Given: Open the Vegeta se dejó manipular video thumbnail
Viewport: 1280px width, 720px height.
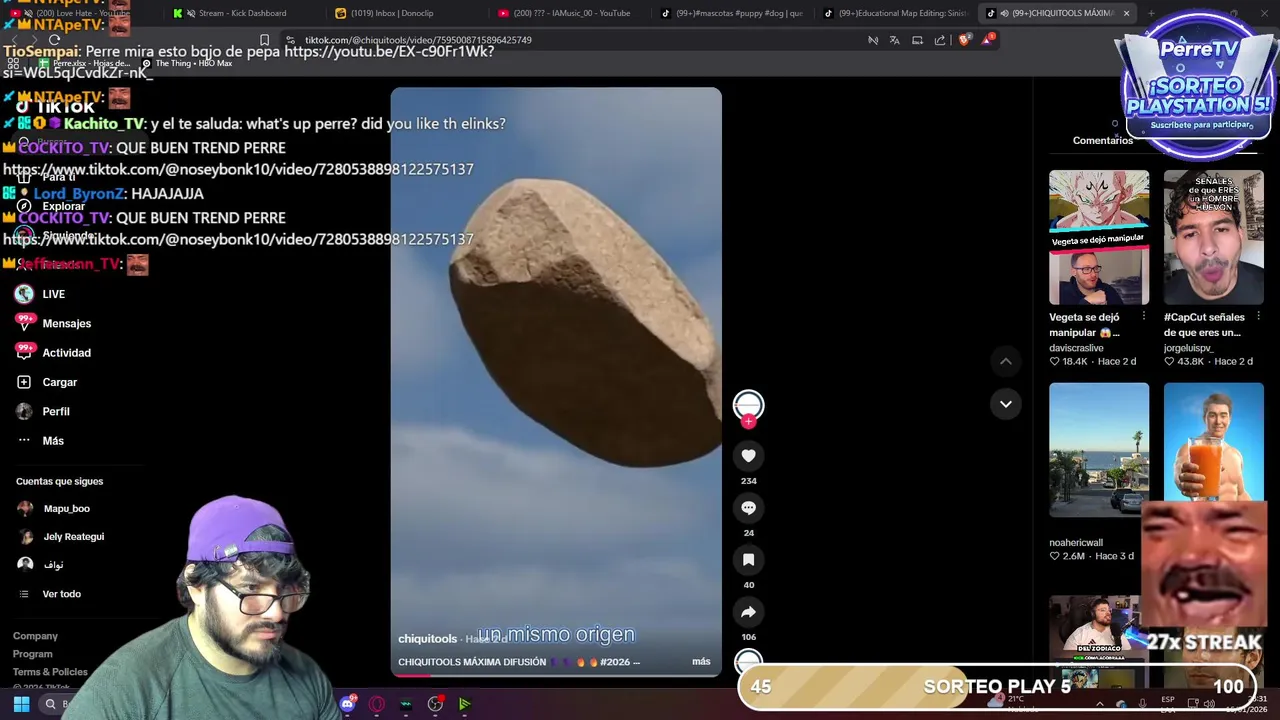Looking at the screenshot, I should (x=1099, y=237).
